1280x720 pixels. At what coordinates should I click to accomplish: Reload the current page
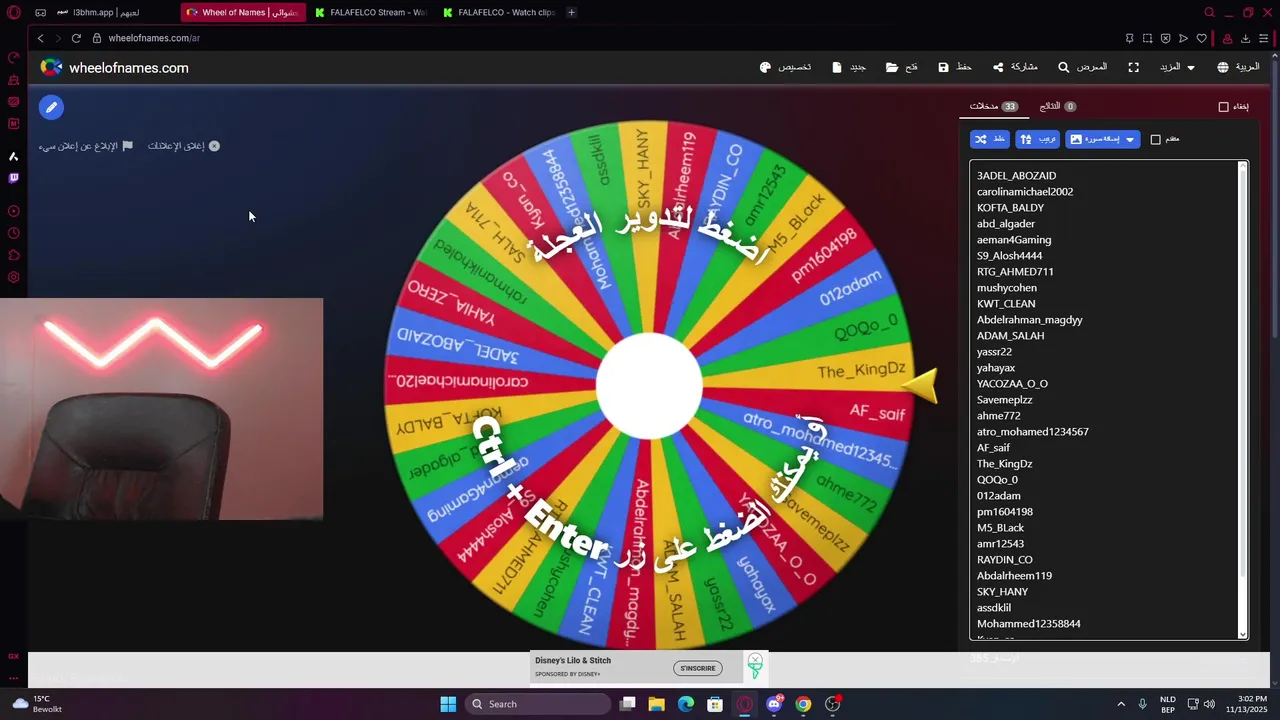click(76, 38)
